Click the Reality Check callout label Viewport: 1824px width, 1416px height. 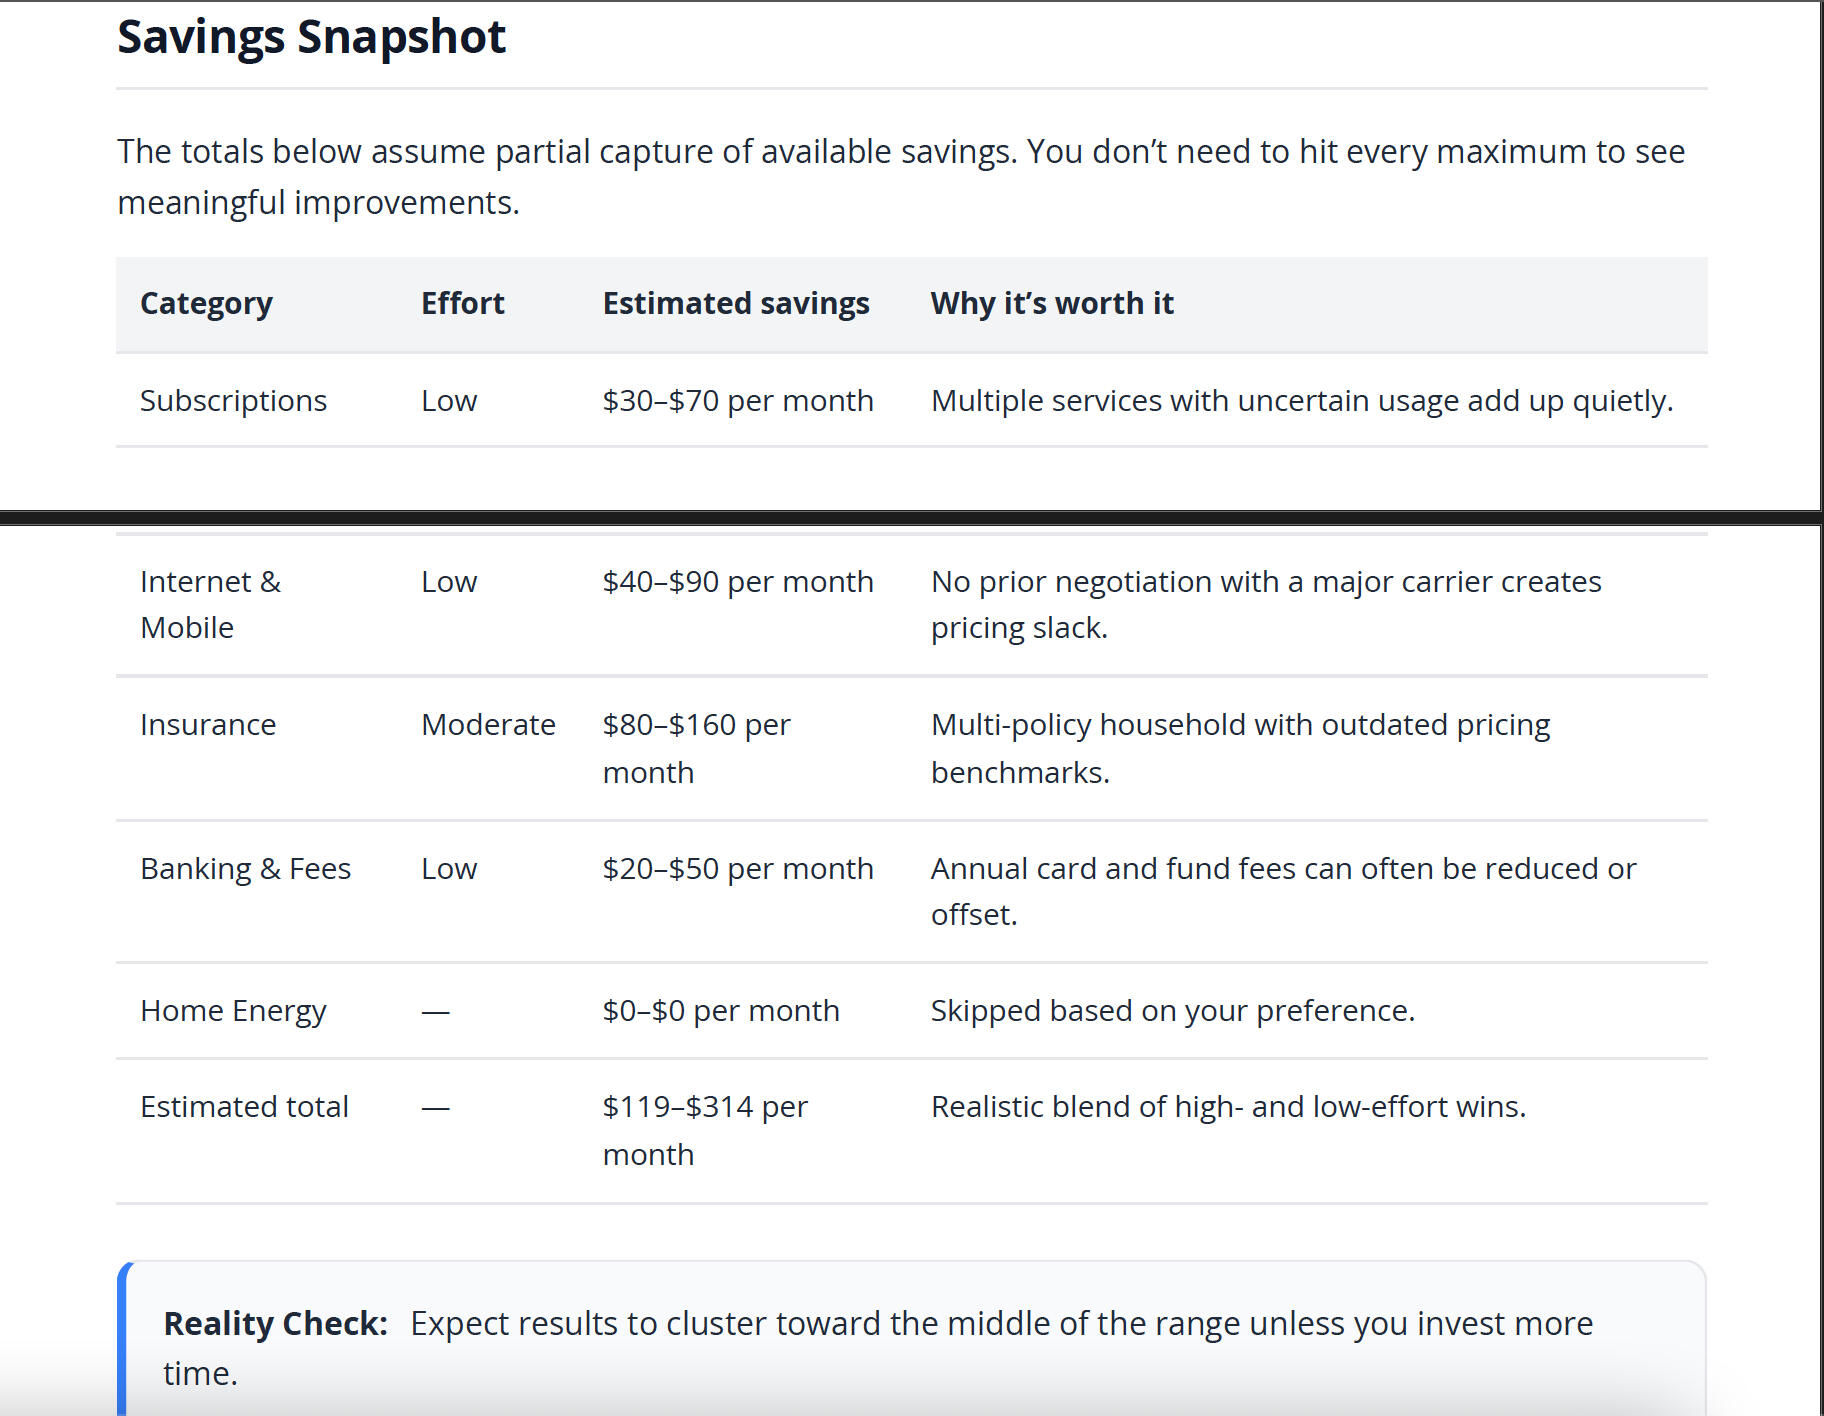pyautogui.click(x=275, y=1324)
